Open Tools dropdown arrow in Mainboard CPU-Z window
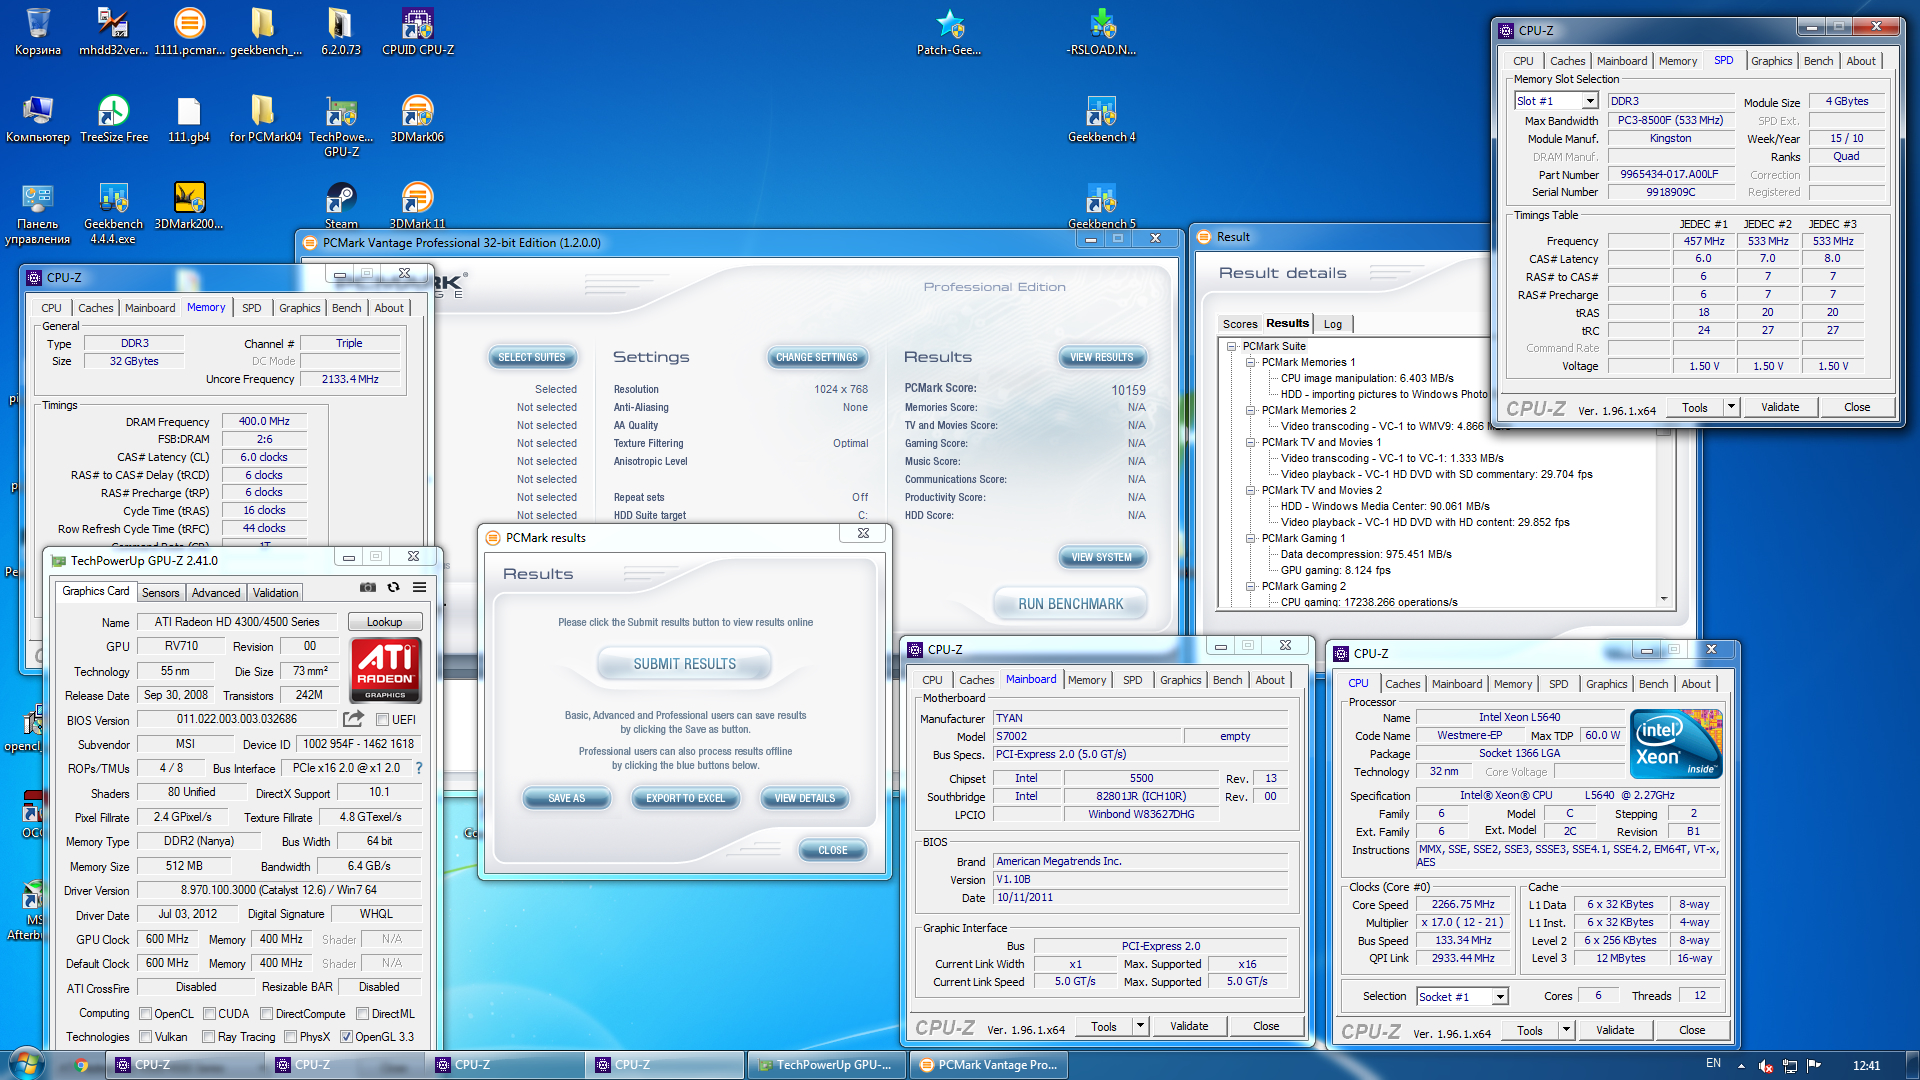1920x1080 pixels. point(1140,1026)
